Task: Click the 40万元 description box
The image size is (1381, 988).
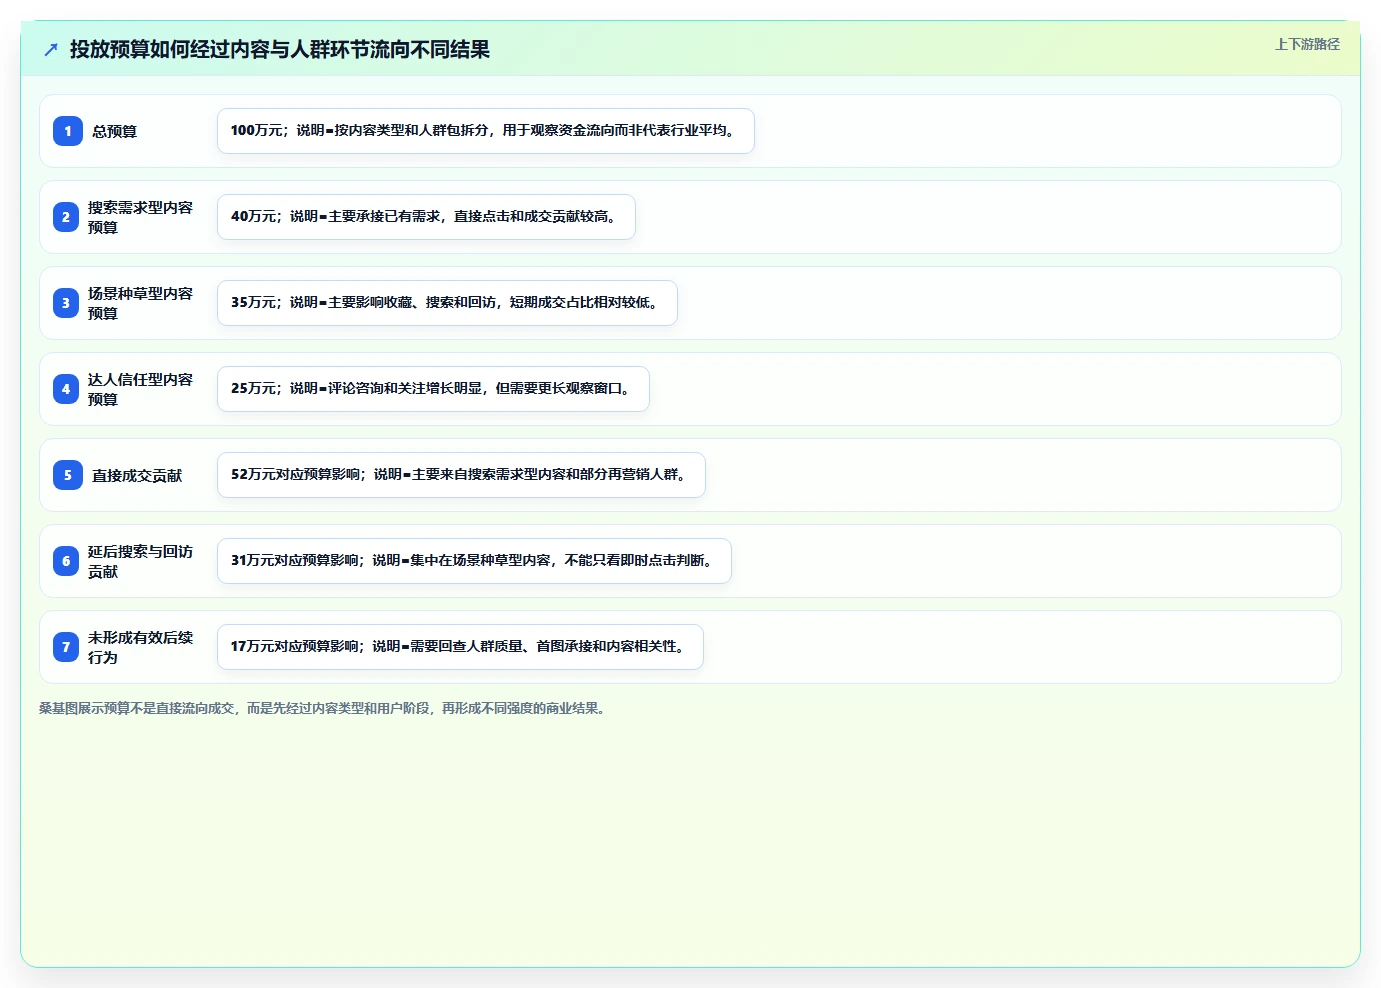Action: pos(426,217)
